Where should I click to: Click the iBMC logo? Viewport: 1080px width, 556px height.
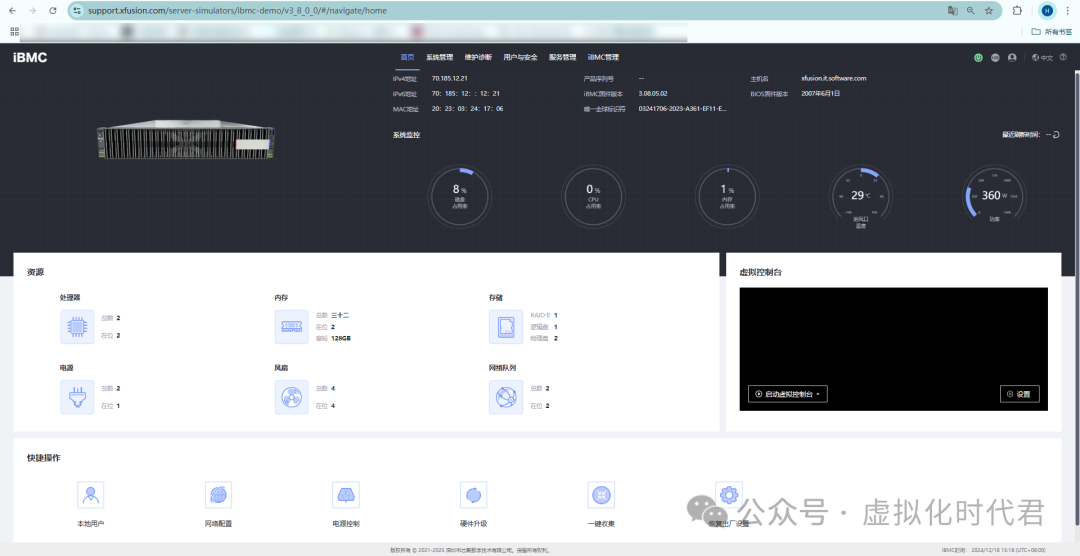(x=30, y=58)
